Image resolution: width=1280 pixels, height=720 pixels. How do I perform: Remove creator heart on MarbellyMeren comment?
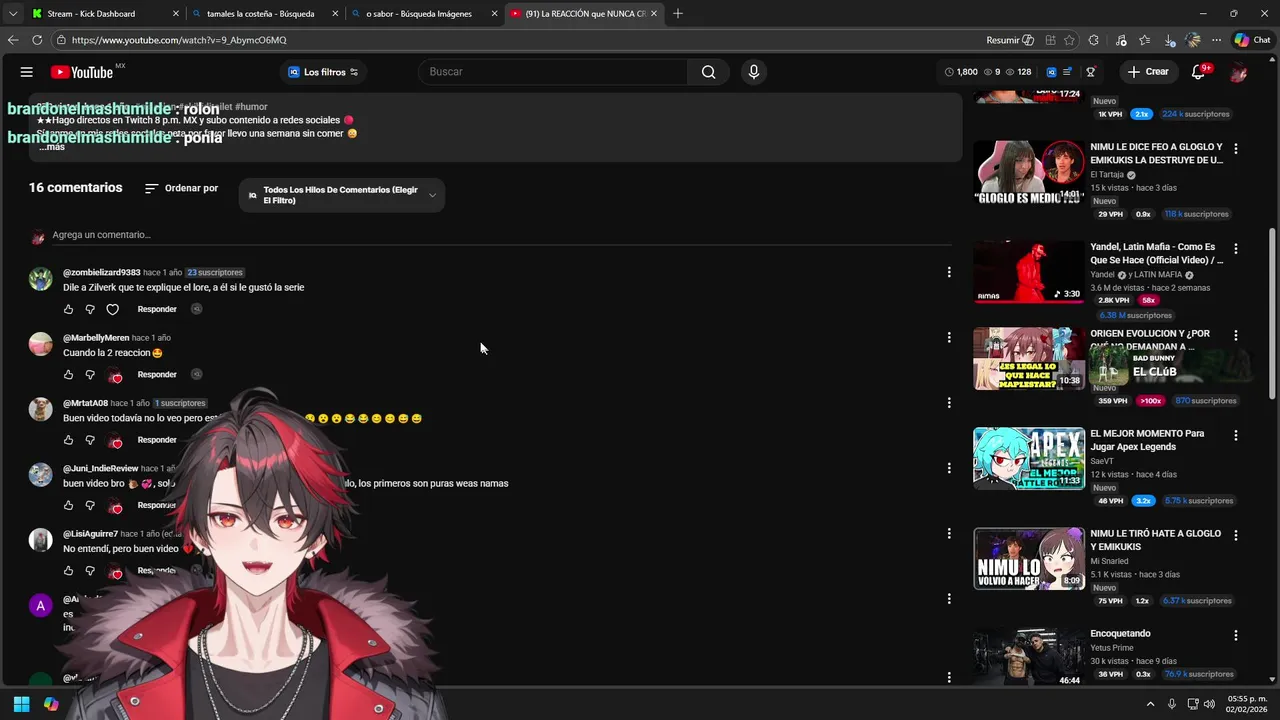116,376
